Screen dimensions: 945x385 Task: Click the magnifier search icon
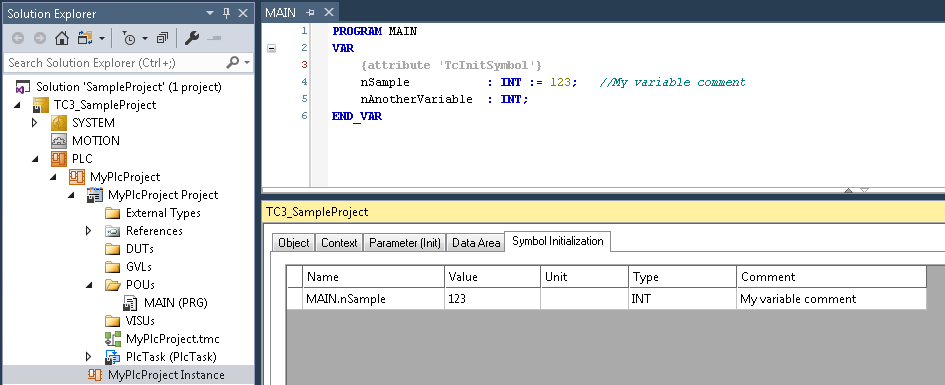(232, 62)
